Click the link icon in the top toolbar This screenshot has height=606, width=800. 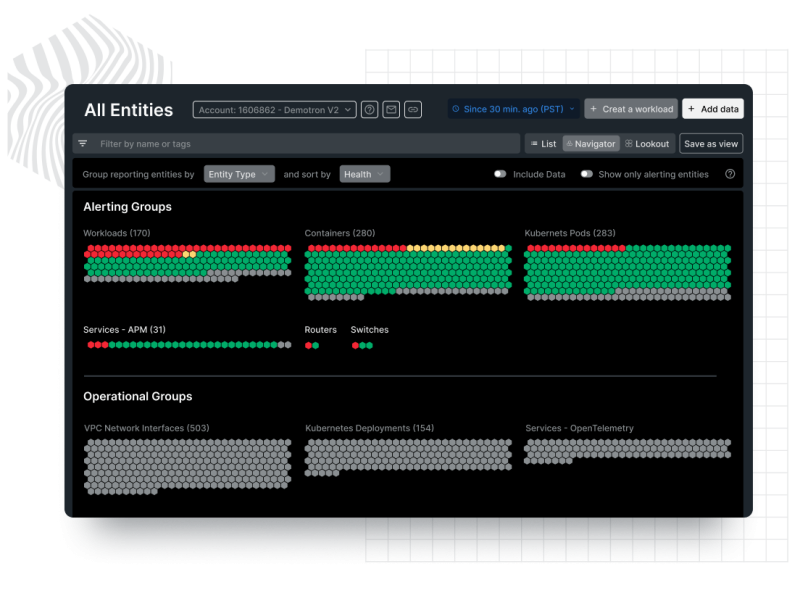pos(413,109)
